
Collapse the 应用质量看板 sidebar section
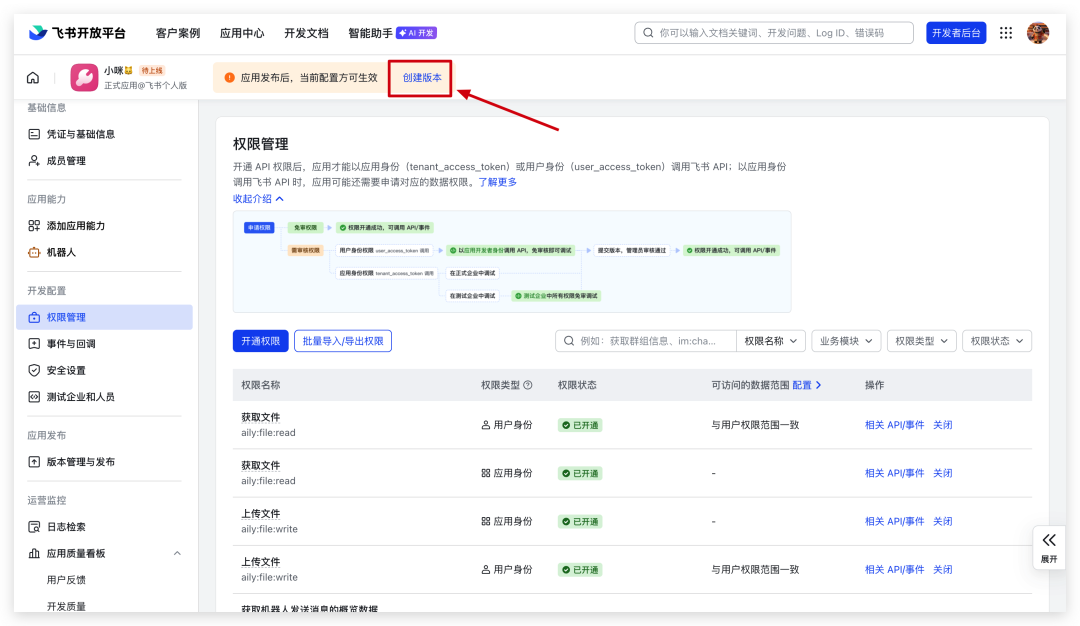click(x=177, y=553)
